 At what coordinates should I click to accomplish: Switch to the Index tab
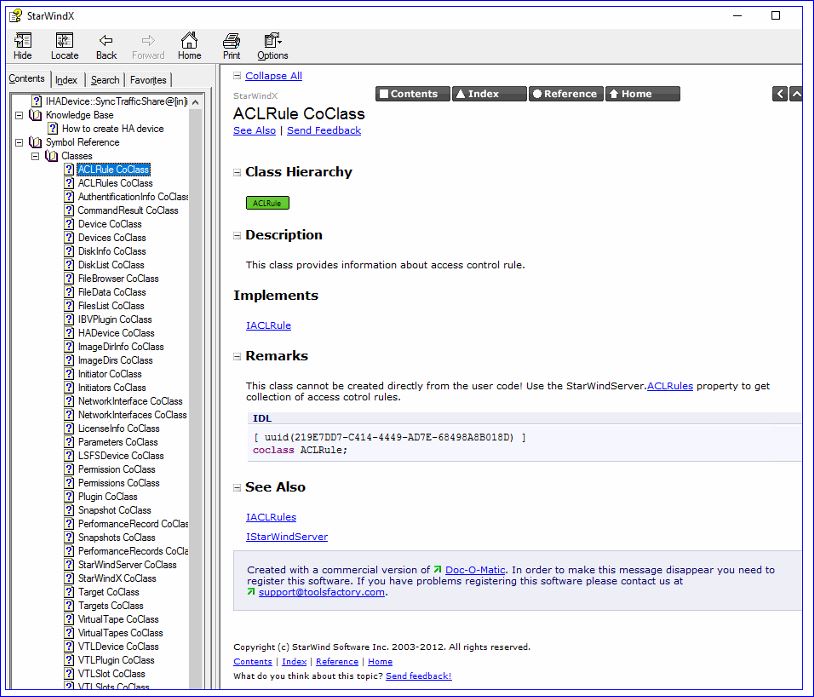66,80
